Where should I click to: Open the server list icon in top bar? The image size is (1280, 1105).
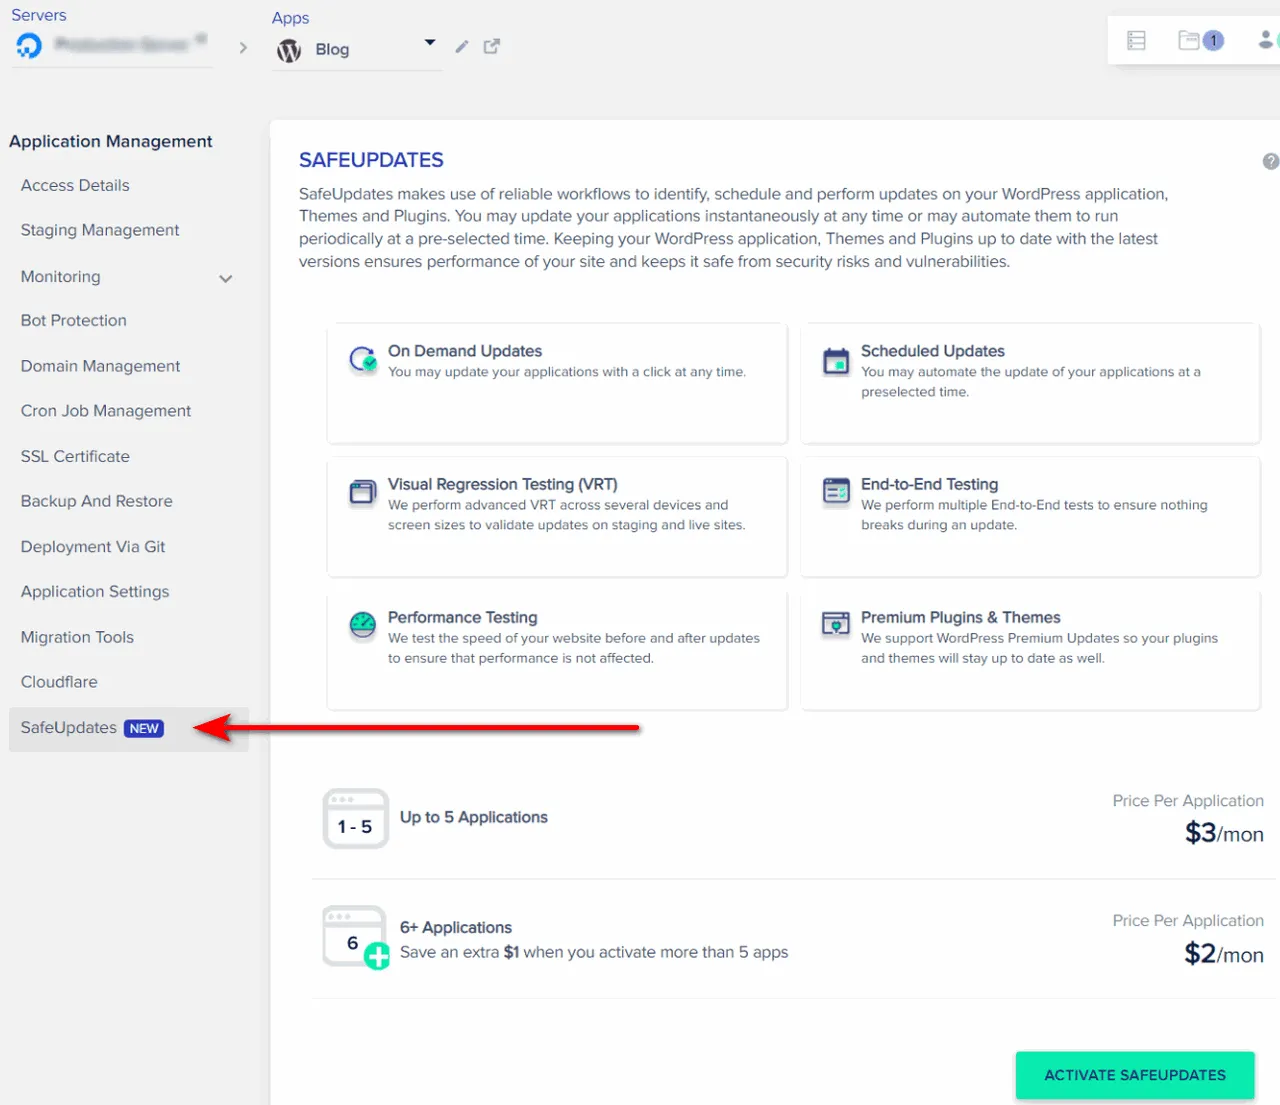pos(1136,40)
